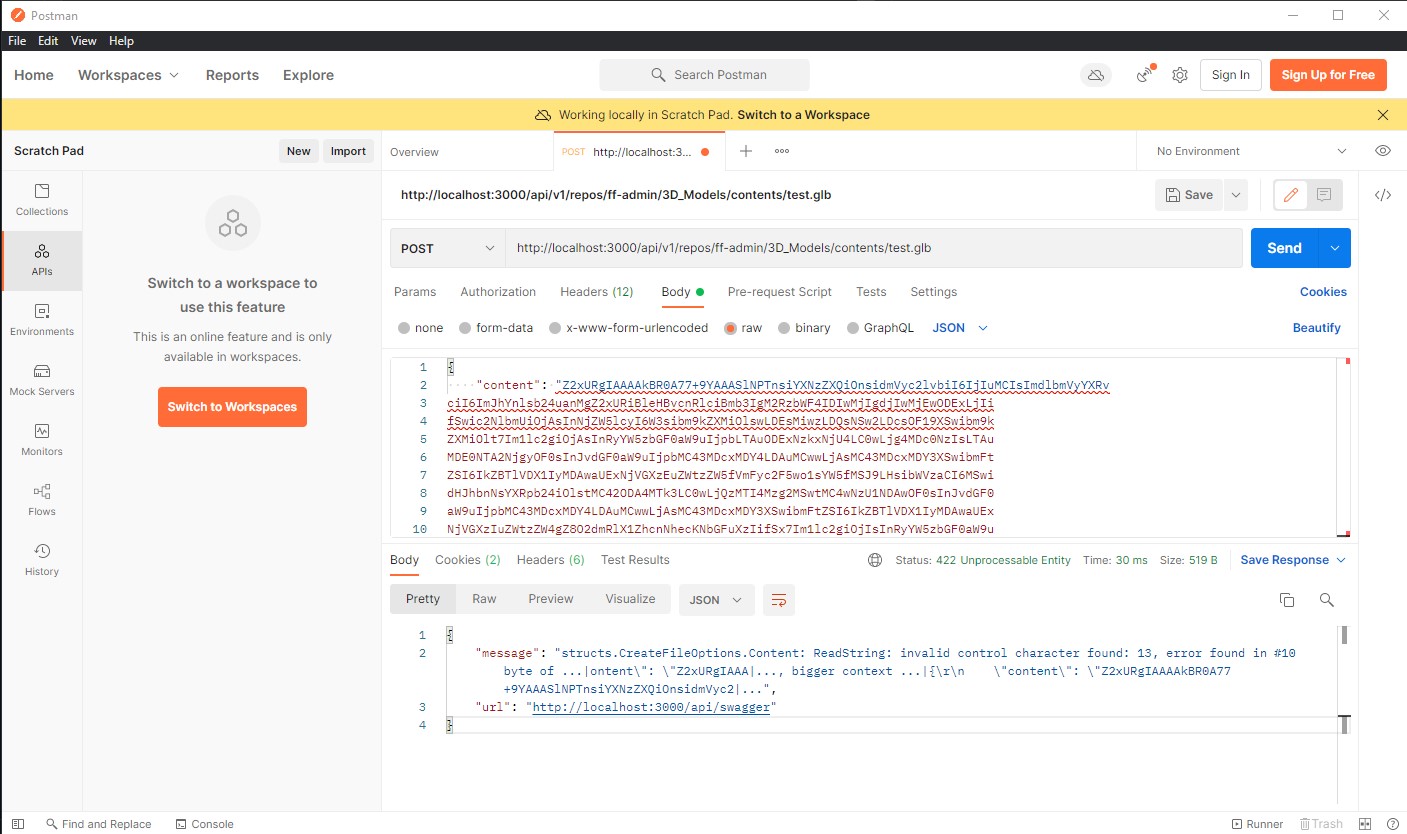
Task: Open Flows in the sidebar
Action: click(x=42, y=500)
